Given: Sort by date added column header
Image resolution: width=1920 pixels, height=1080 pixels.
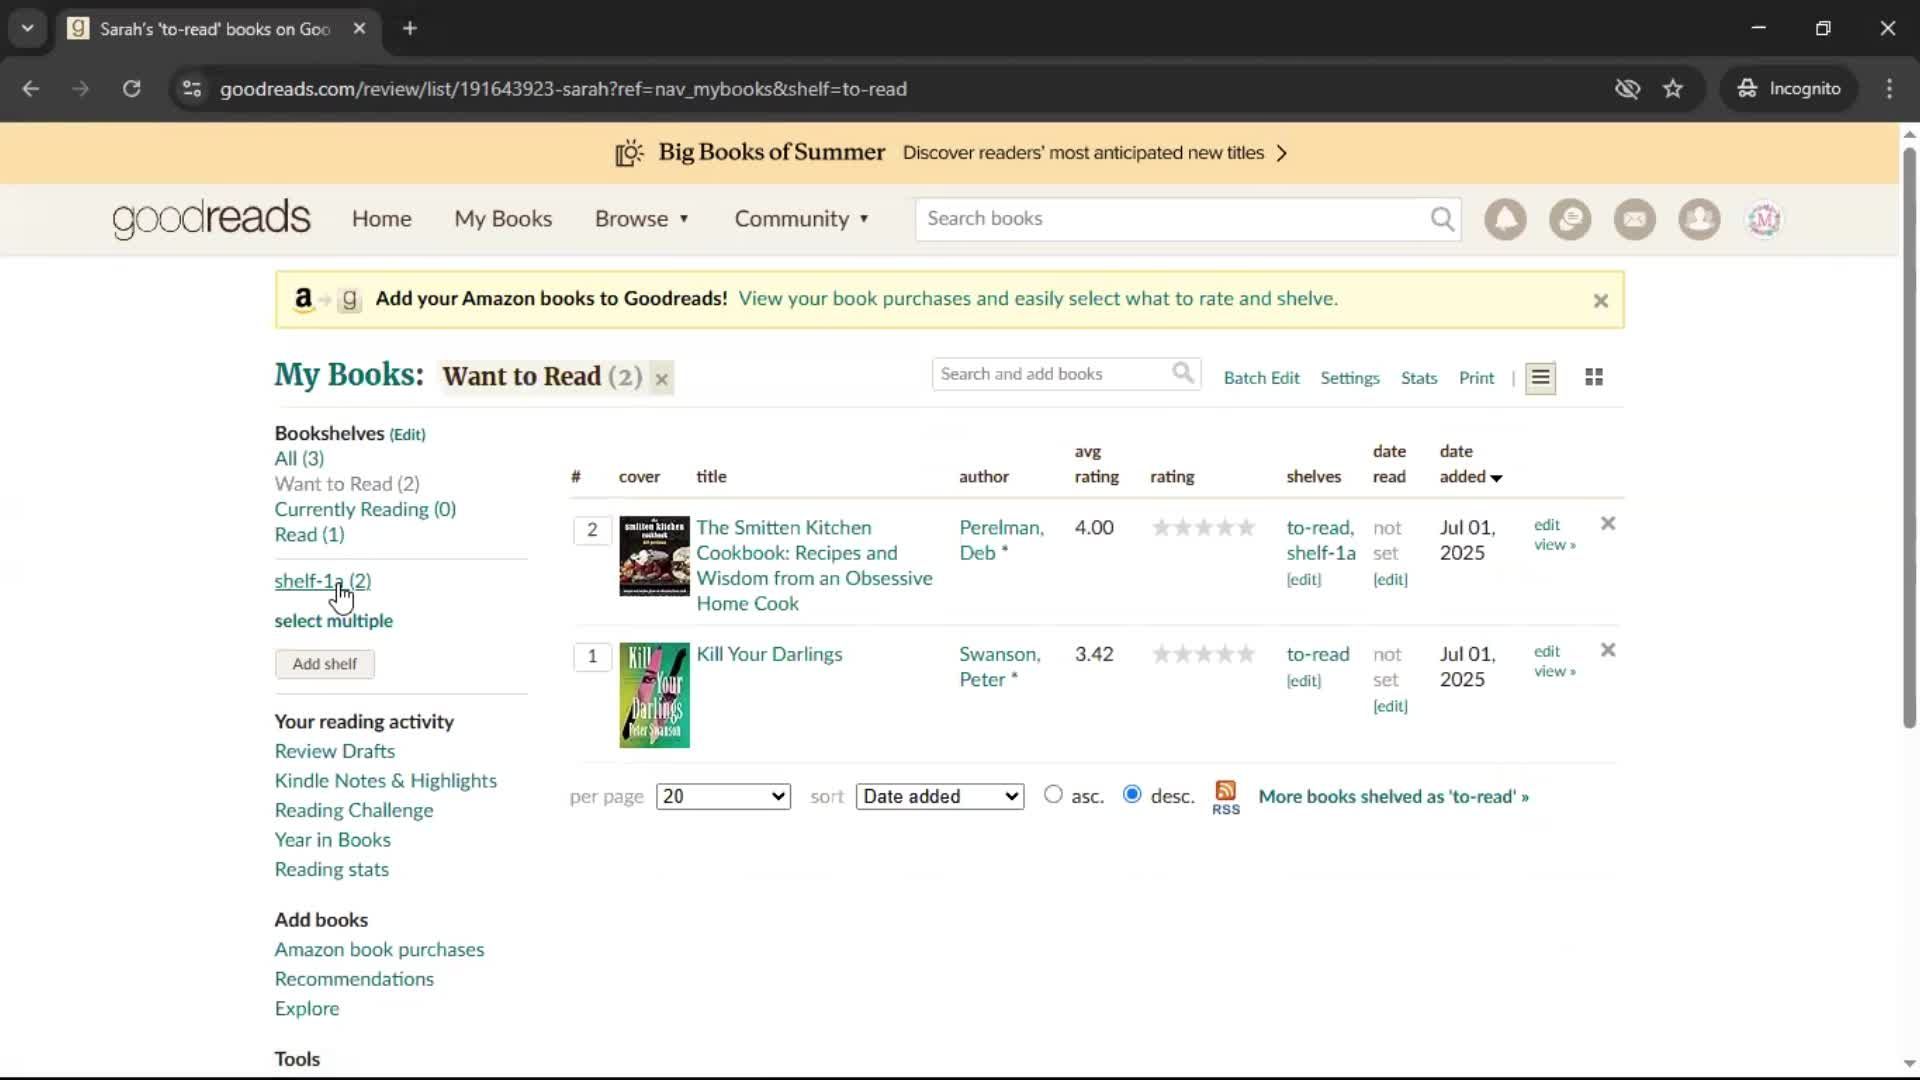Looking at the screenshot, I should (x=1470, y=465).
